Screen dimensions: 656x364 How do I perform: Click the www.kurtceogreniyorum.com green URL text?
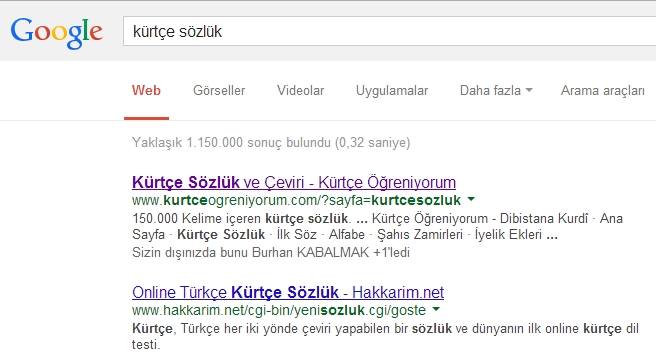(x=296, y=200)
